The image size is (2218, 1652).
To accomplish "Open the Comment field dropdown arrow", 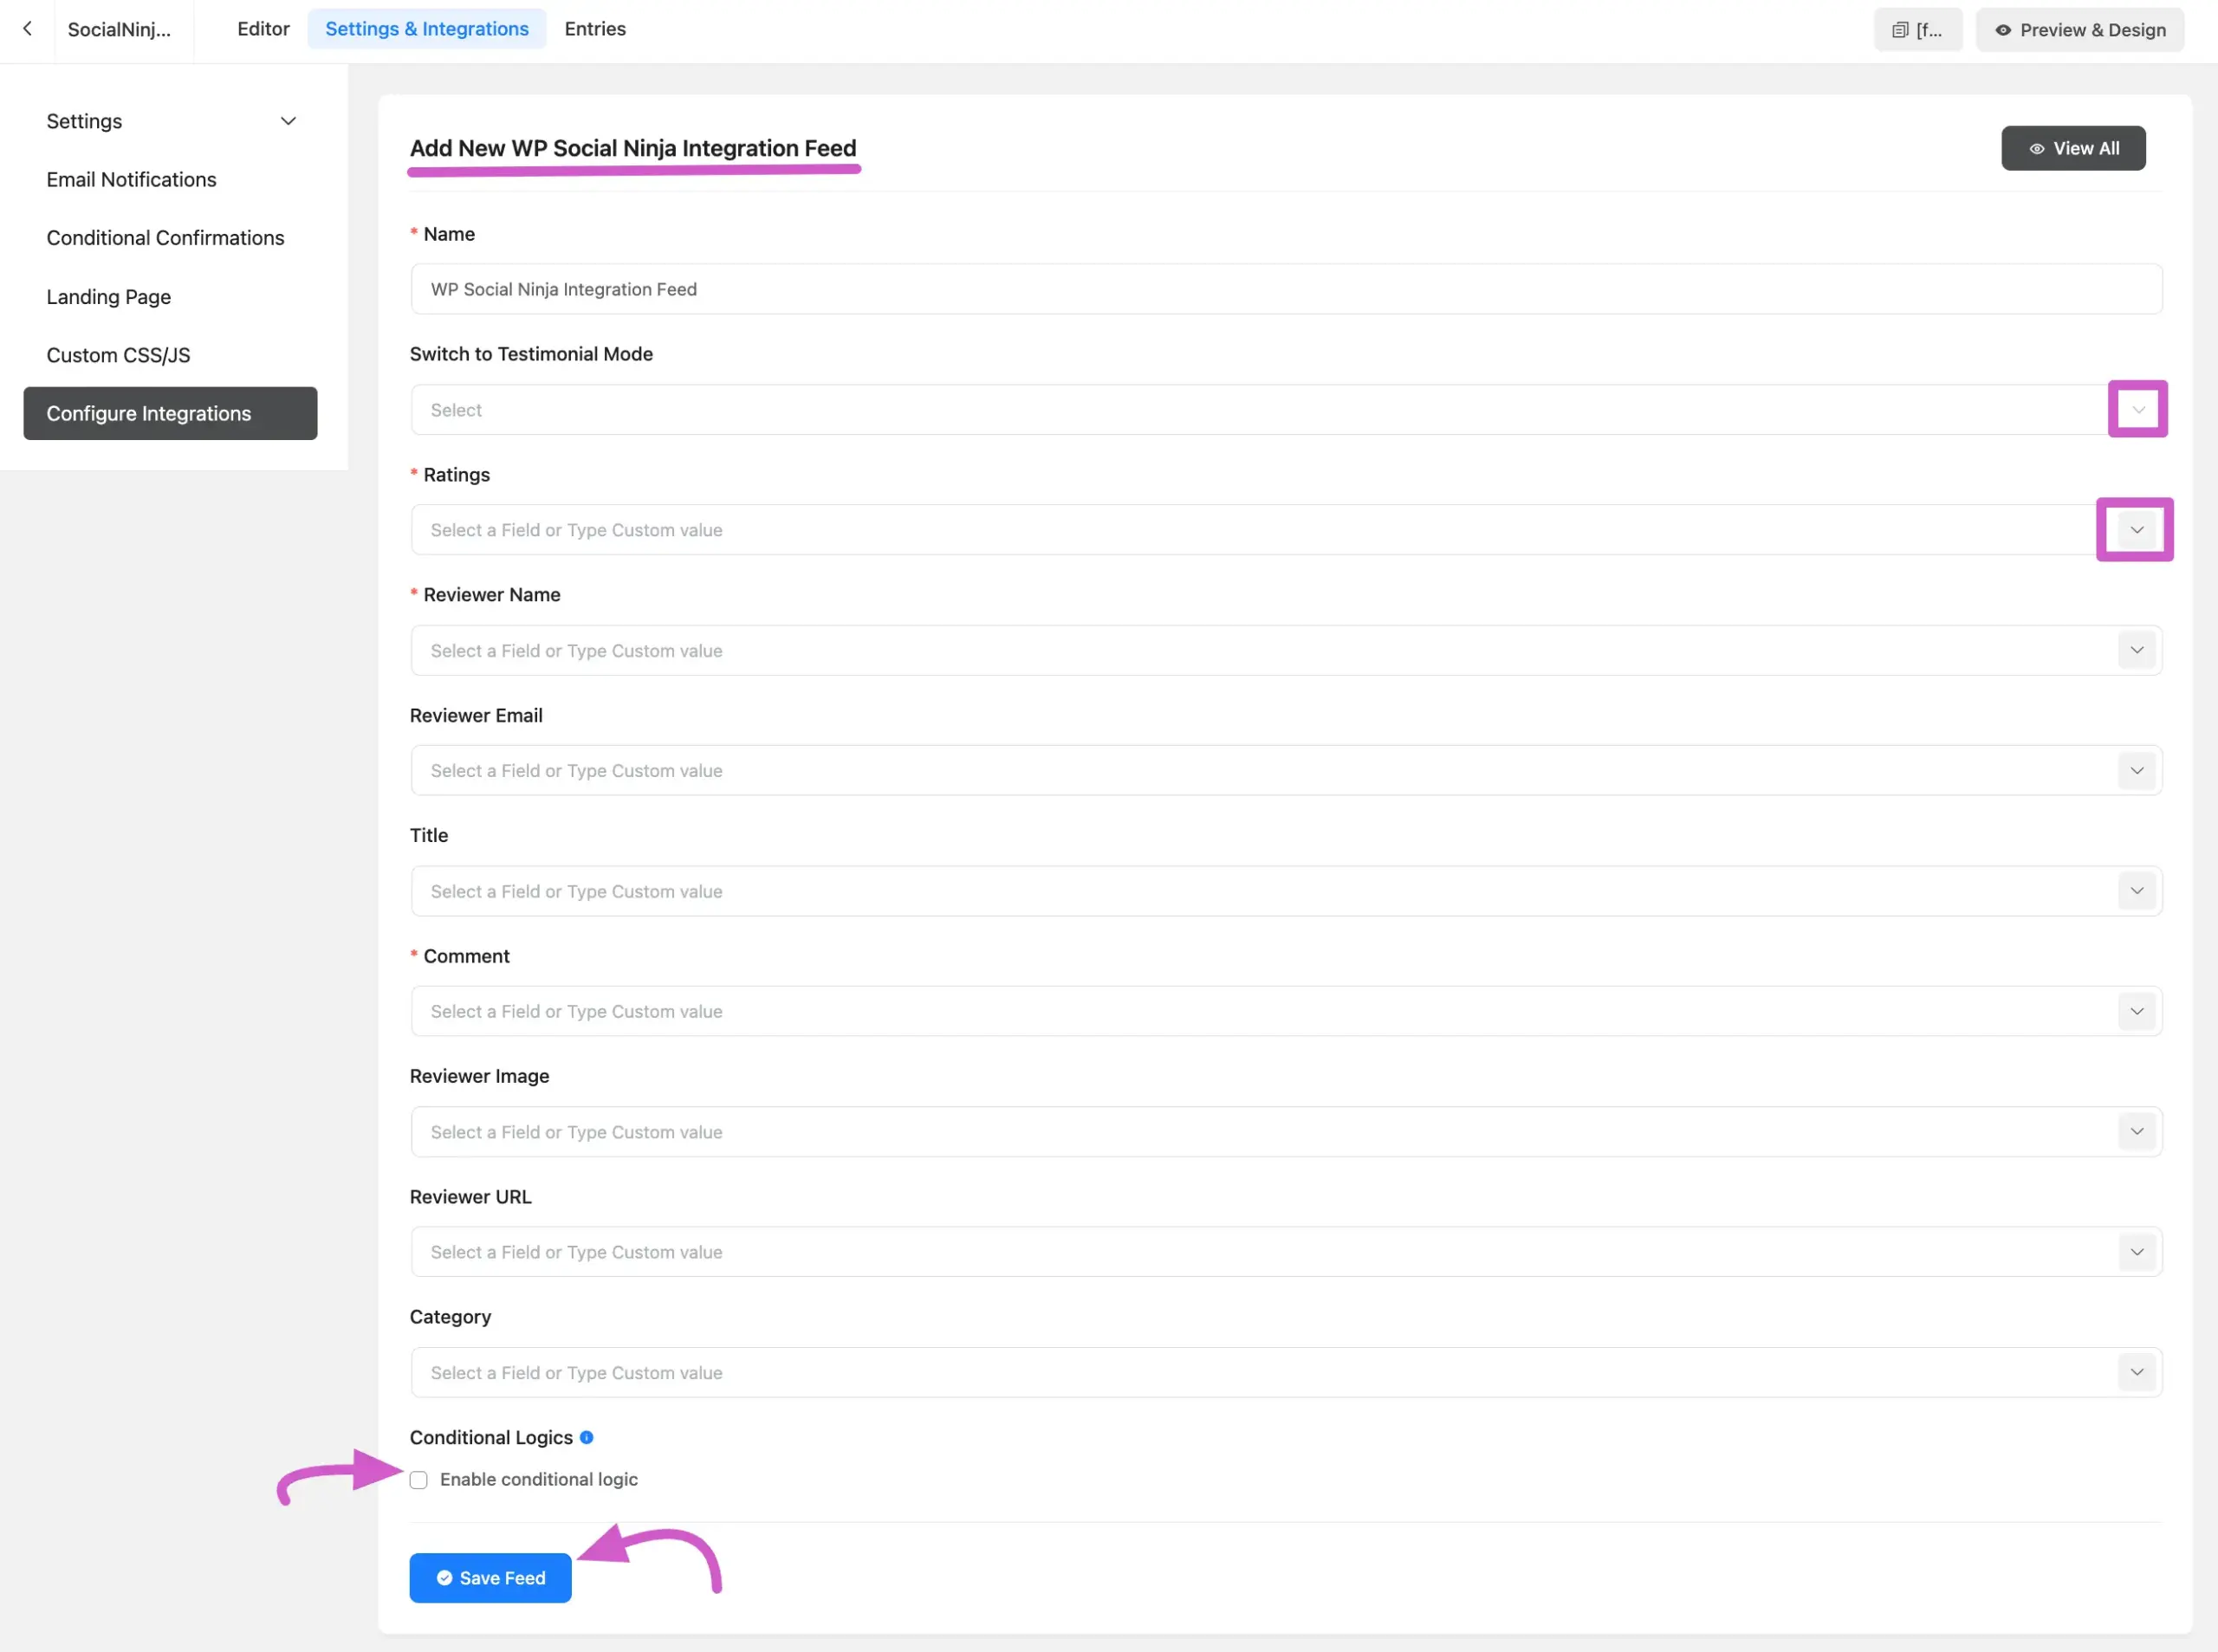I will pyautogui.click(x=2136, y=1011).
